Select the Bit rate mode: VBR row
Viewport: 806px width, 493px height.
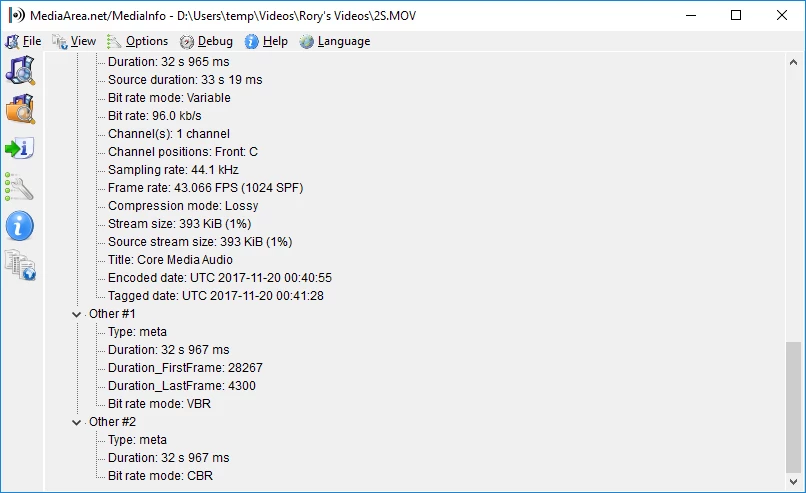pos(159,404)
